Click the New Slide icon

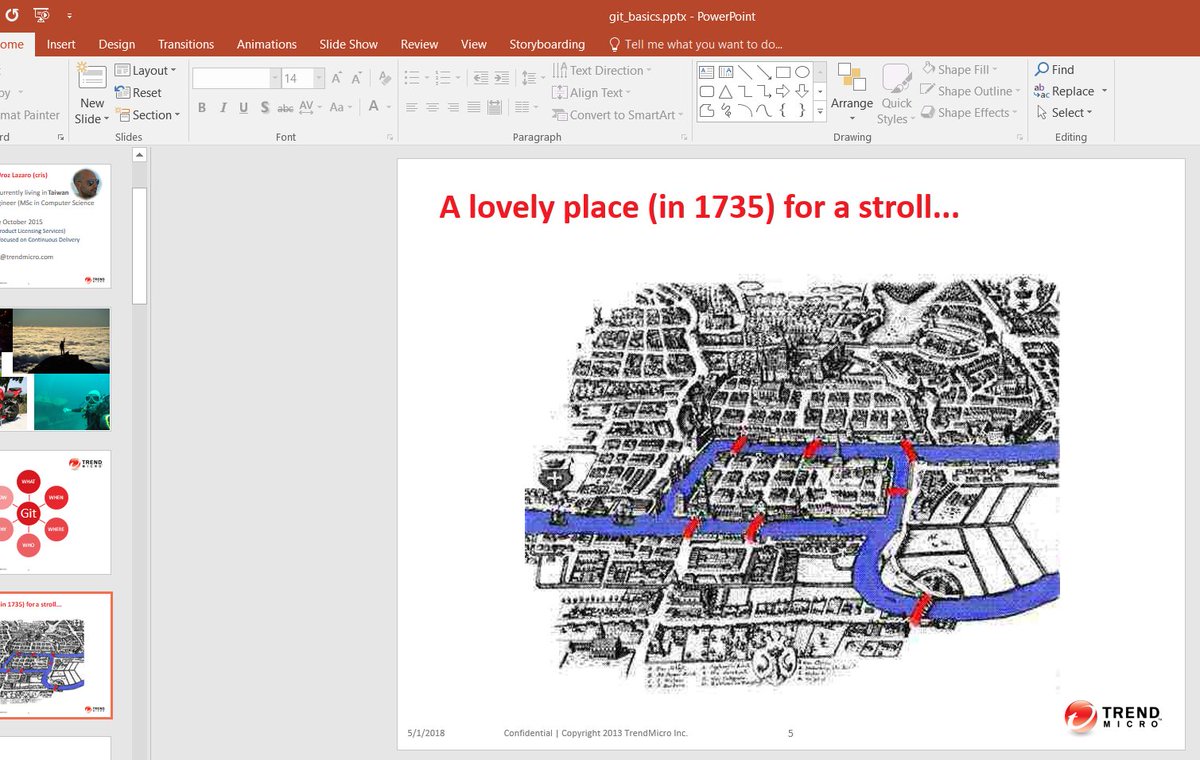[92, 78]
